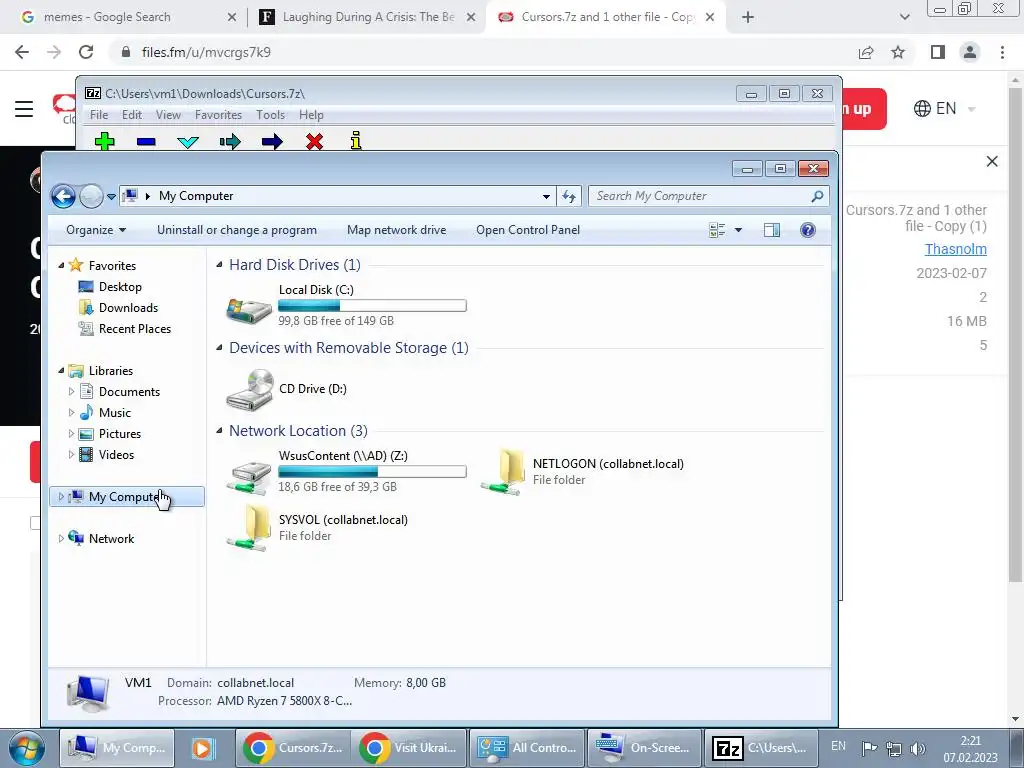Click the Chrome share page icon
The image size is (1024, 768).
[x=866, y=52]
